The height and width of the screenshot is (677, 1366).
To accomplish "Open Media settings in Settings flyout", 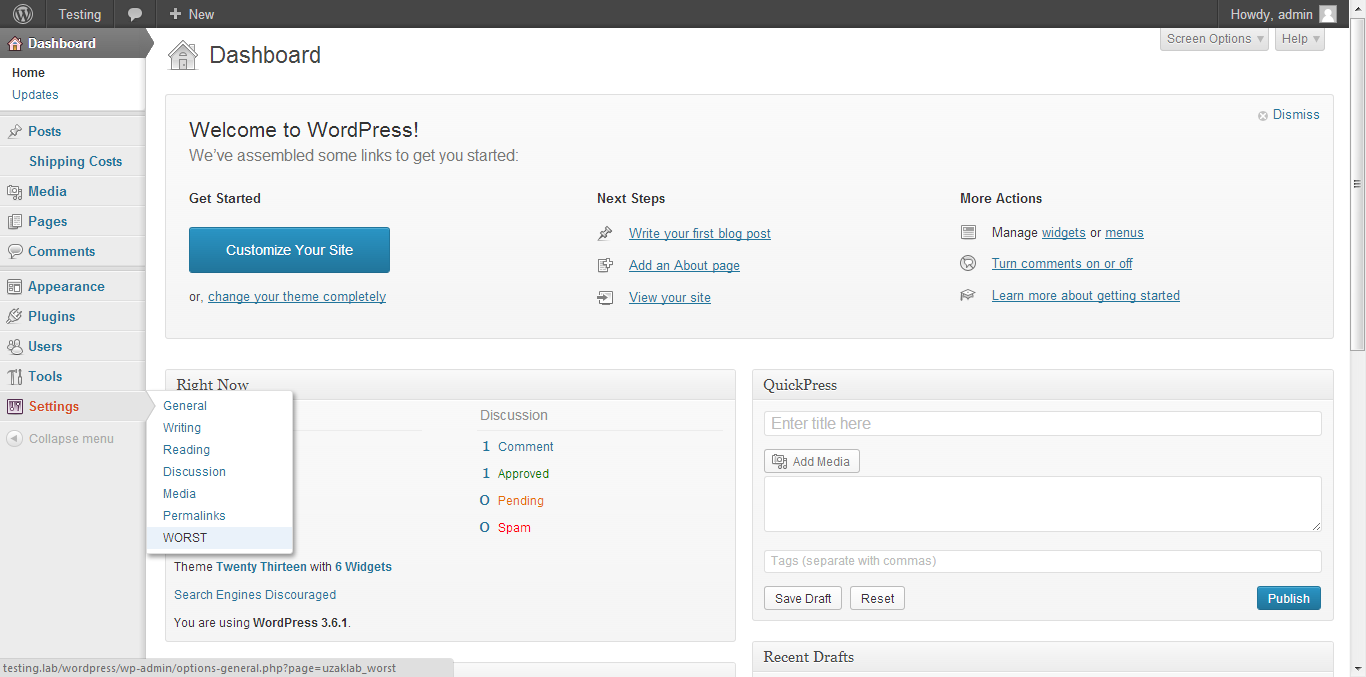I will tap(179, 494).
